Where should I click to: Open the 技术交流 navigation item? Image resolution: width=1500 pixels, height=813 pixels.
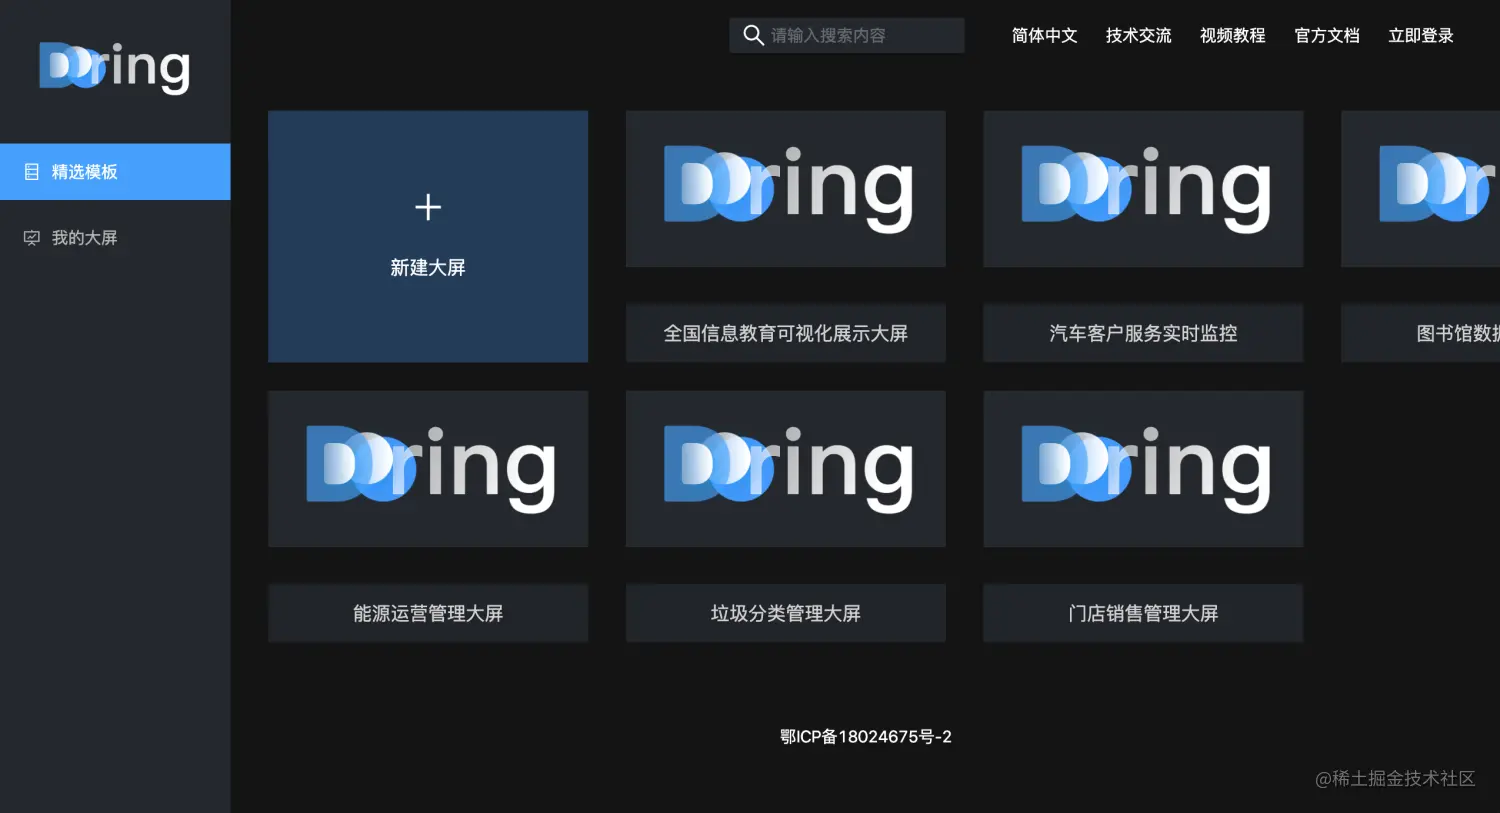coord(1137,35)
